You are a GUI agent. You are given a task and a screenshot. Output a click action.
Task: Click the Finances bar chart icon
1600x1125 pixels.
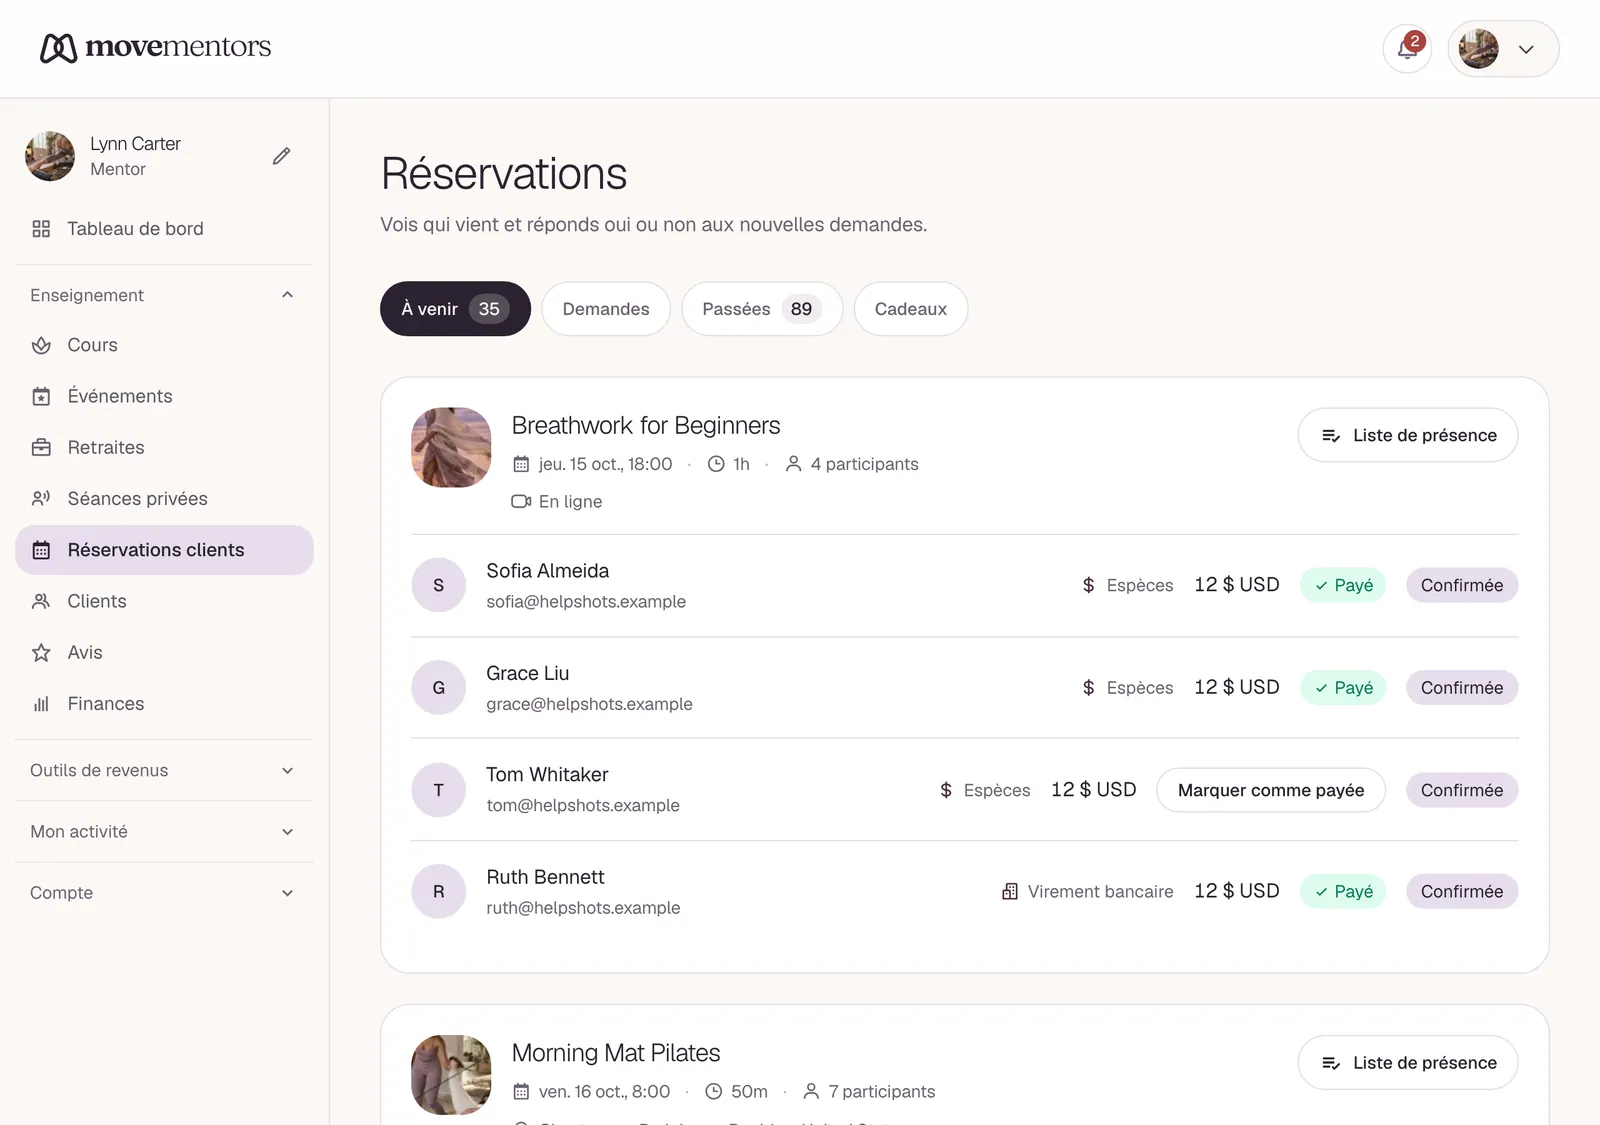41,704
